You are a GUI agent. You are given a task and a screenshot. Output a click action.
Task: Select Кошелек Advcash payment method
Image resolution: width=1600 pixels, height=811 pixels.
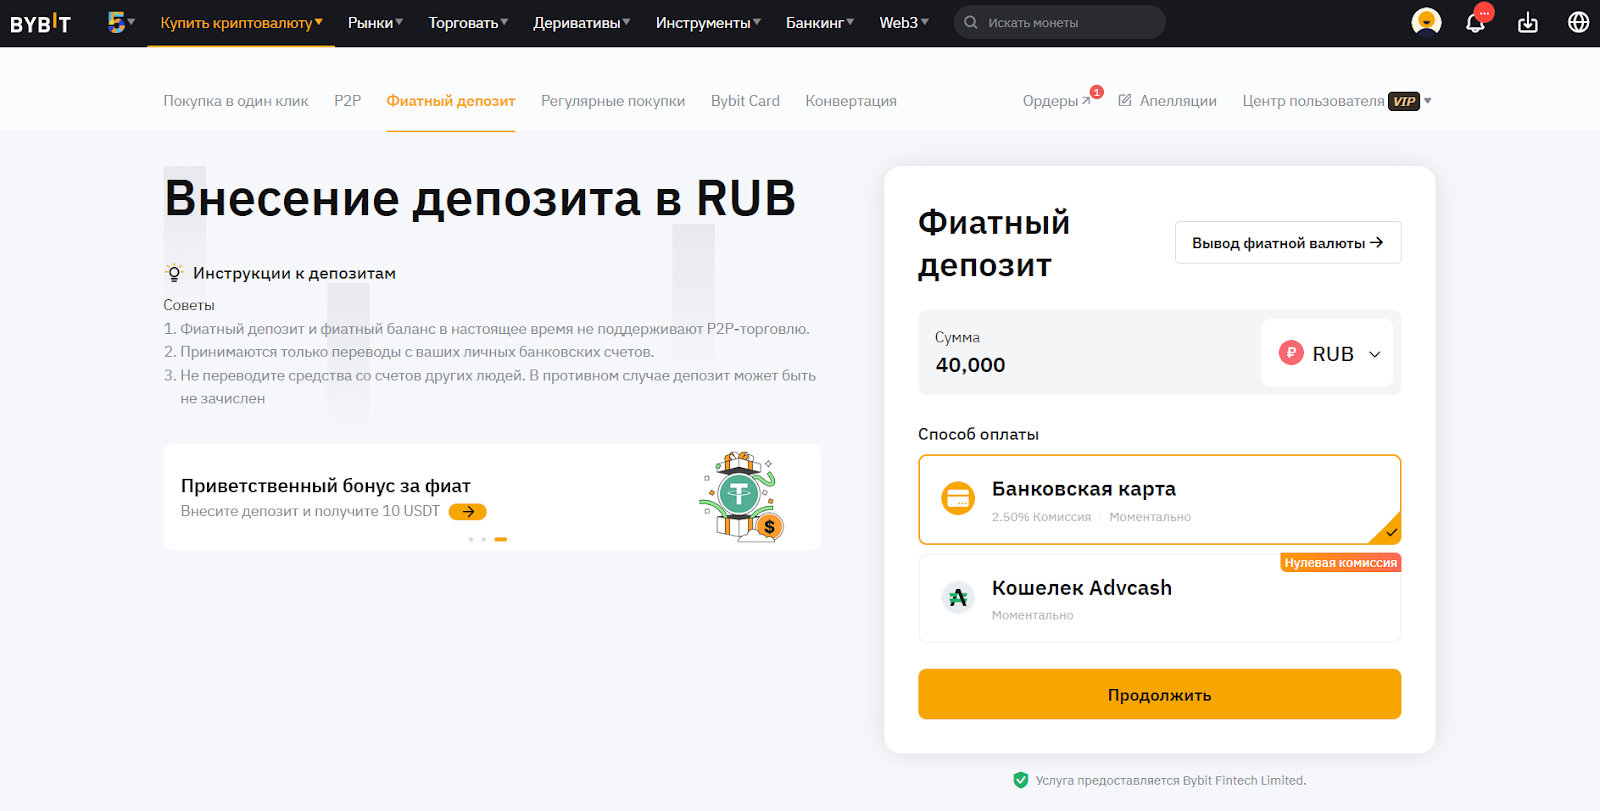1160,598
